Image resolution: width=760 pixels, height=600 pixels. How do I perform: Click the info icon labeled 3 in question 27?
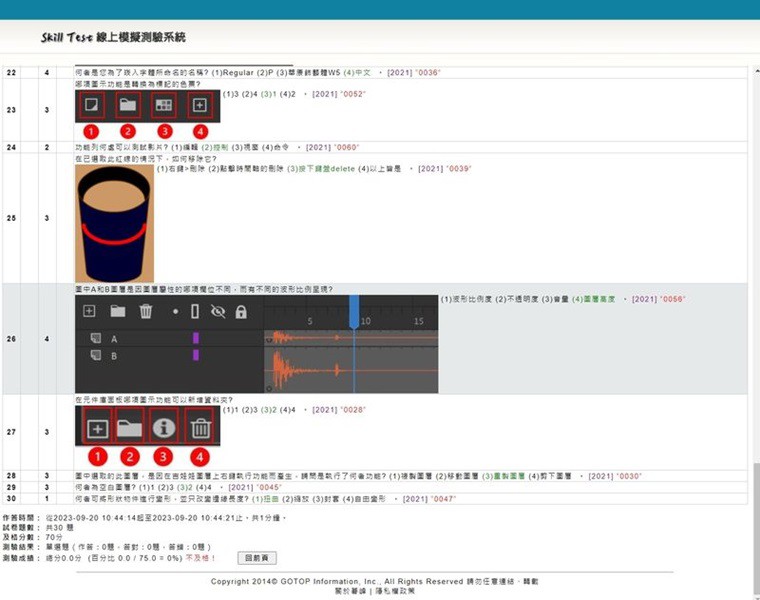(x=164, y=428)
